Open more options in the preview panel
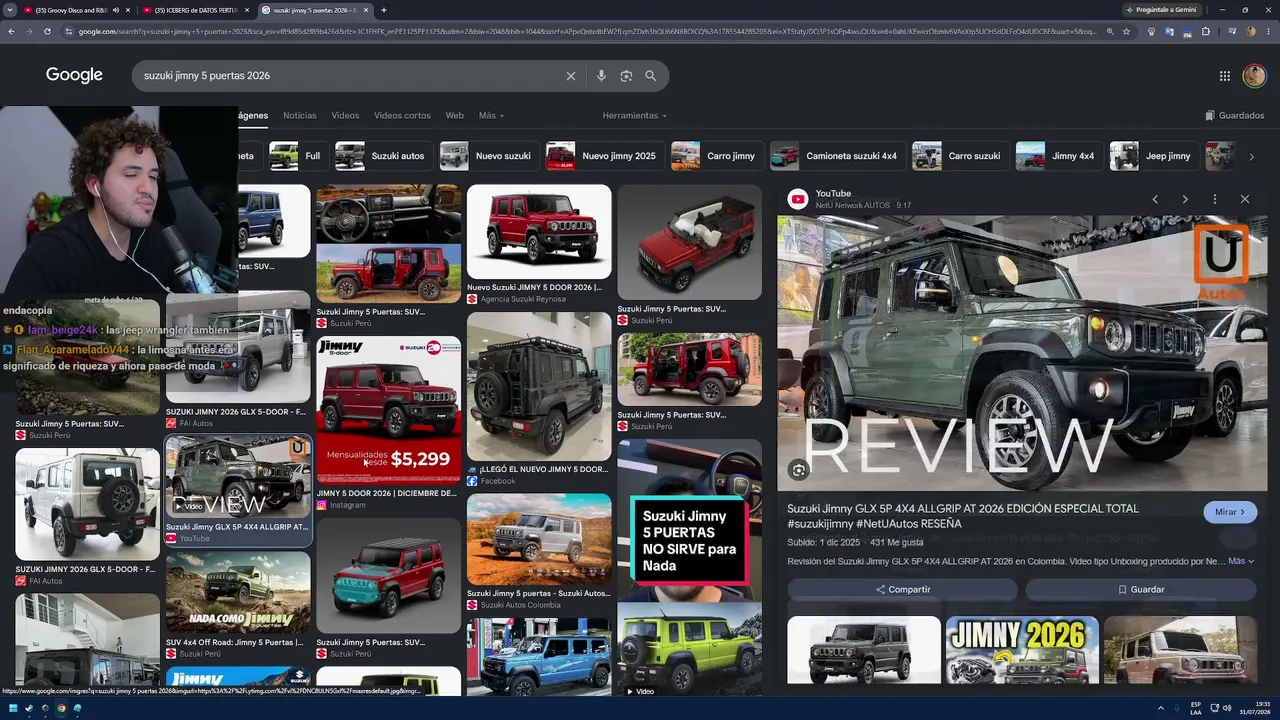The width and height of the screenshot is (1280, 720). point(1215,199)
